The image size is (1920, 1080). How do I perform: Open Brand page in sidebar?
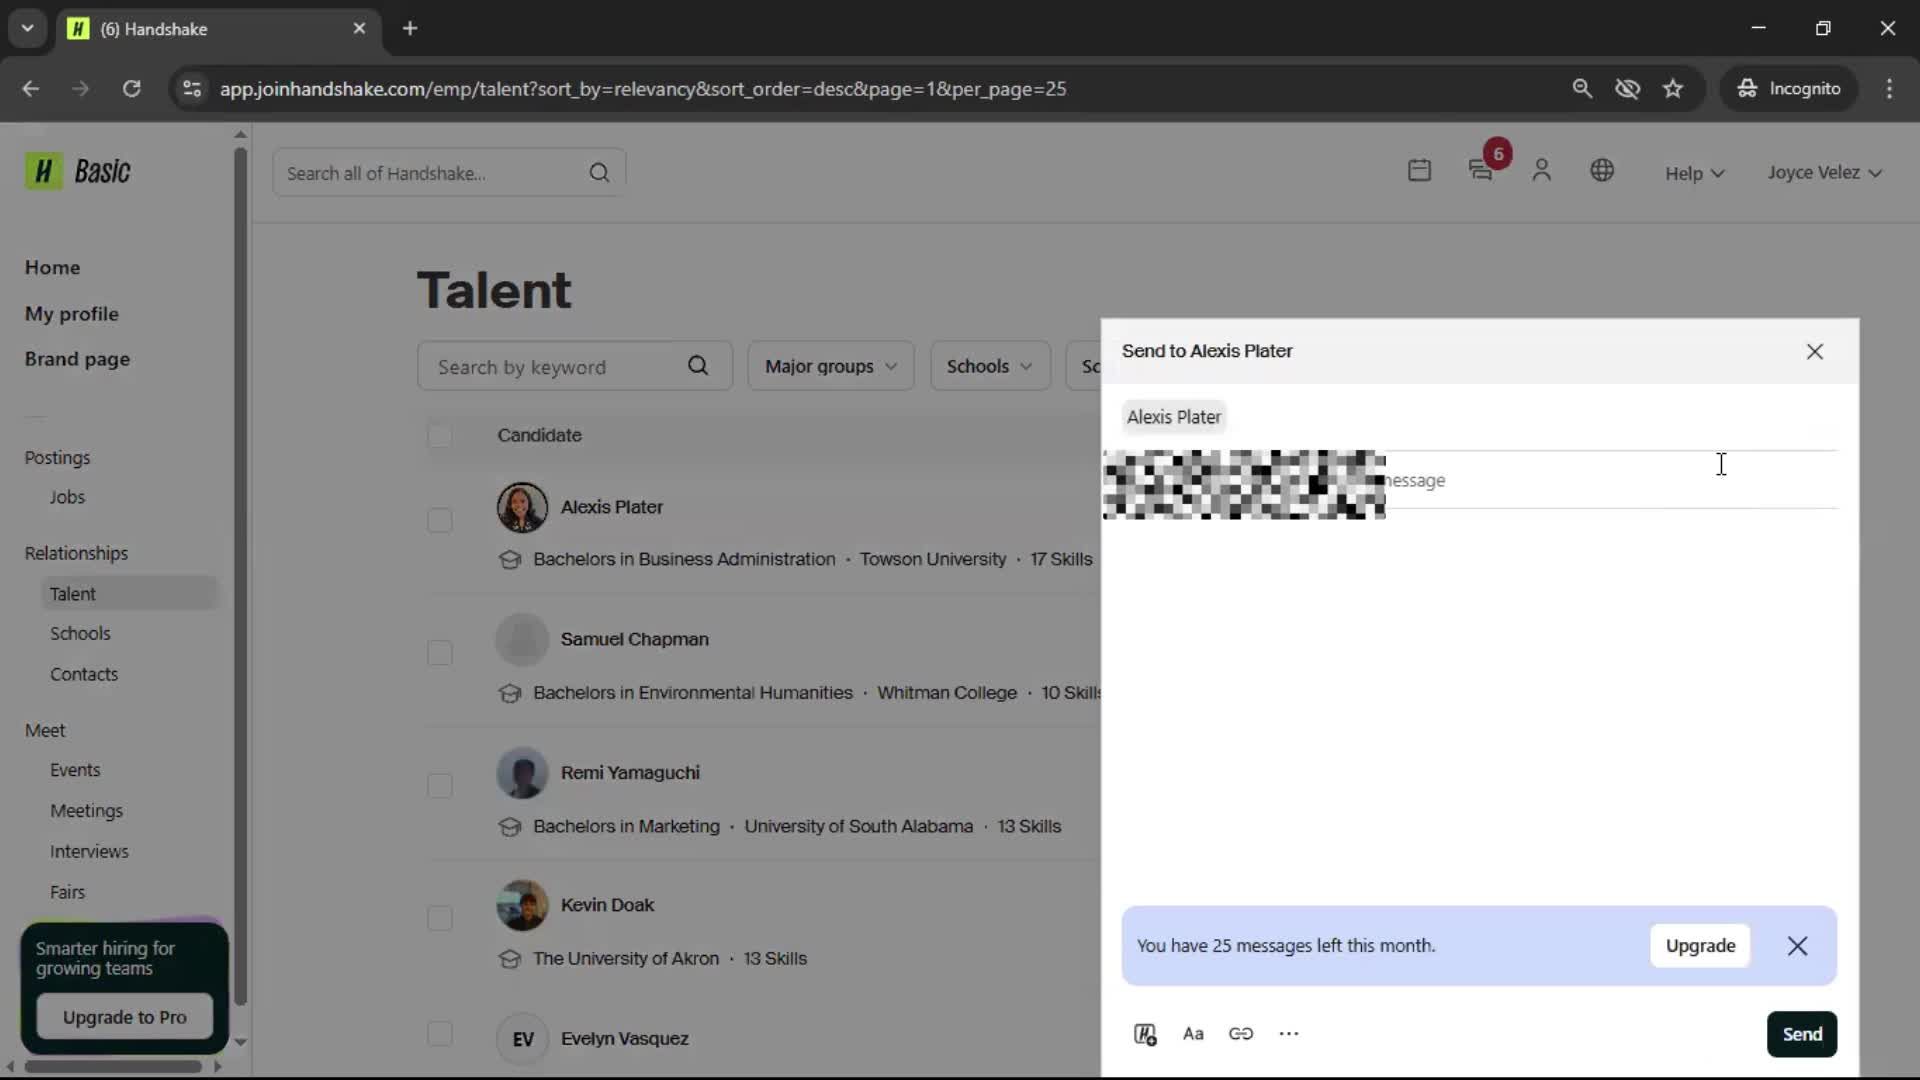click(77, 359)
